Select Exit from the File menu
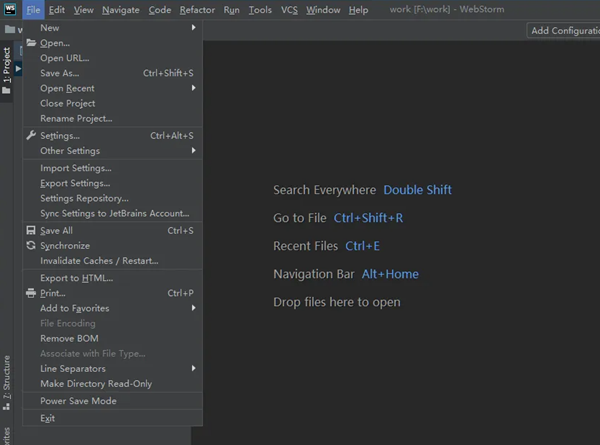 click(48, 418)
